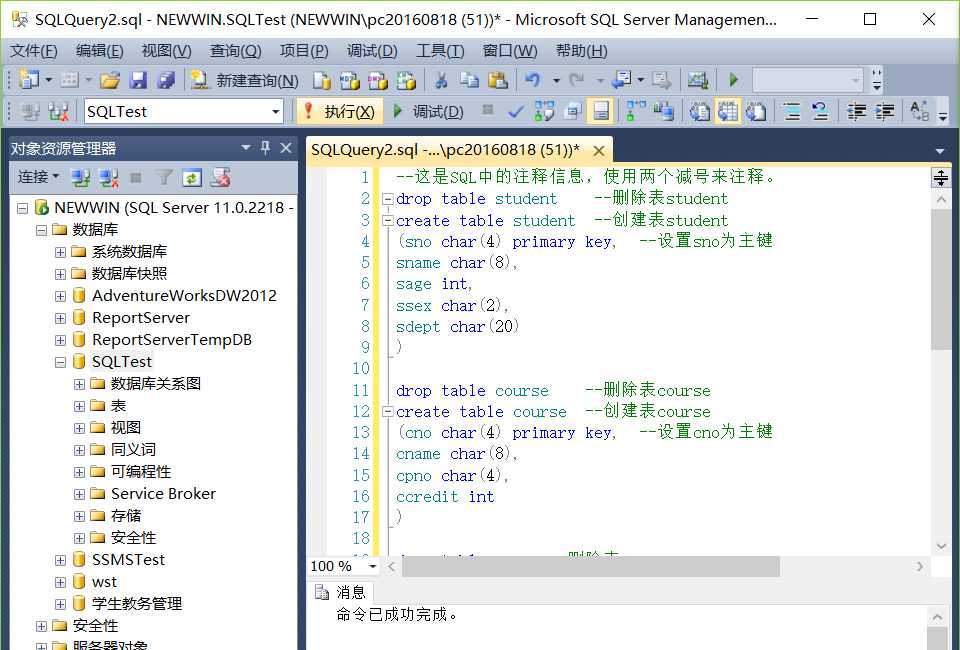Screen dimensions: 960x650
Task: Close the SQLQuery2.sql tab
Action: [x=599, y=151]
